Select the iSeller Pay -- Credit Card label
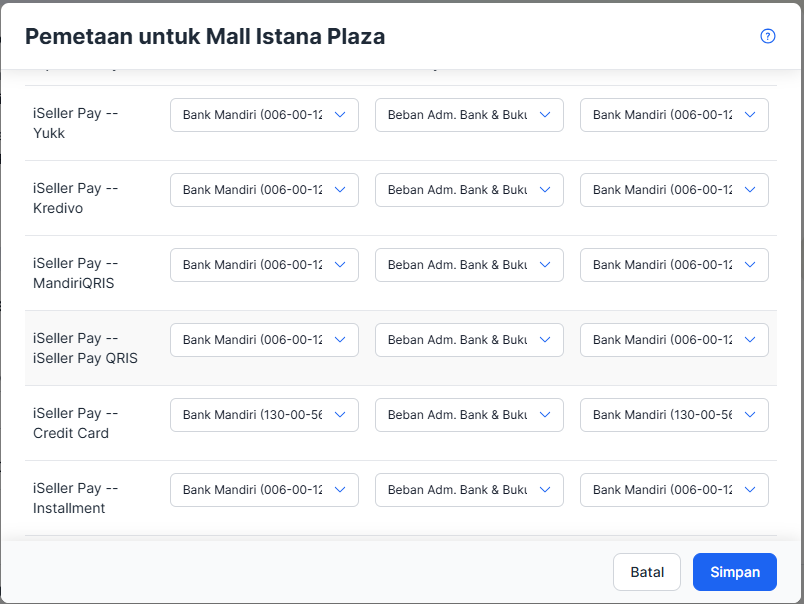Screen dimensions: 804x604 (75, 423)
